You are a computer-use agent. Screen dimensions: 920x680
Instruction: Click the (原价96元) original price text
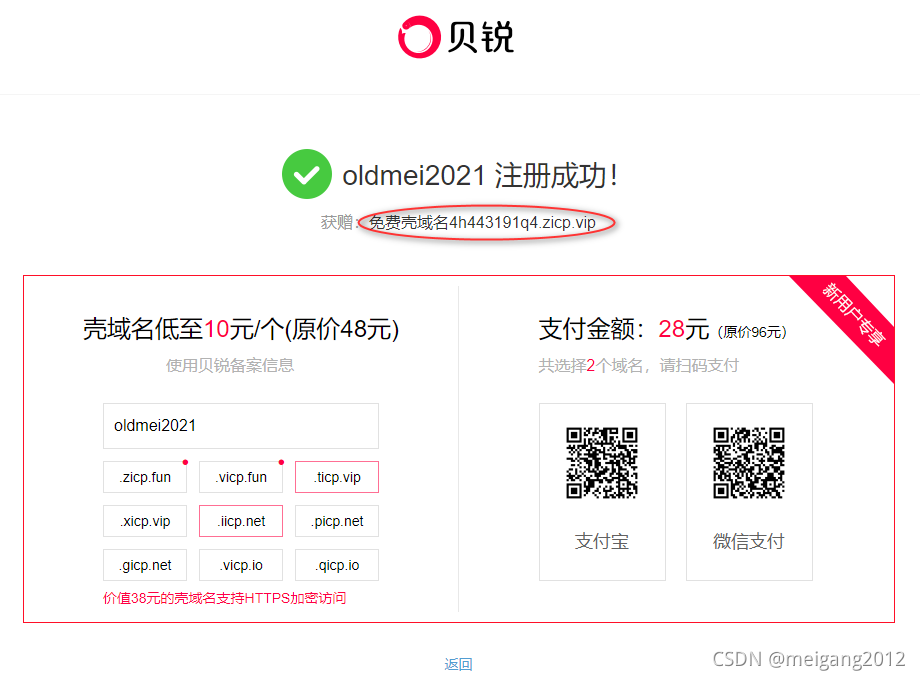(x=752, y=332)
